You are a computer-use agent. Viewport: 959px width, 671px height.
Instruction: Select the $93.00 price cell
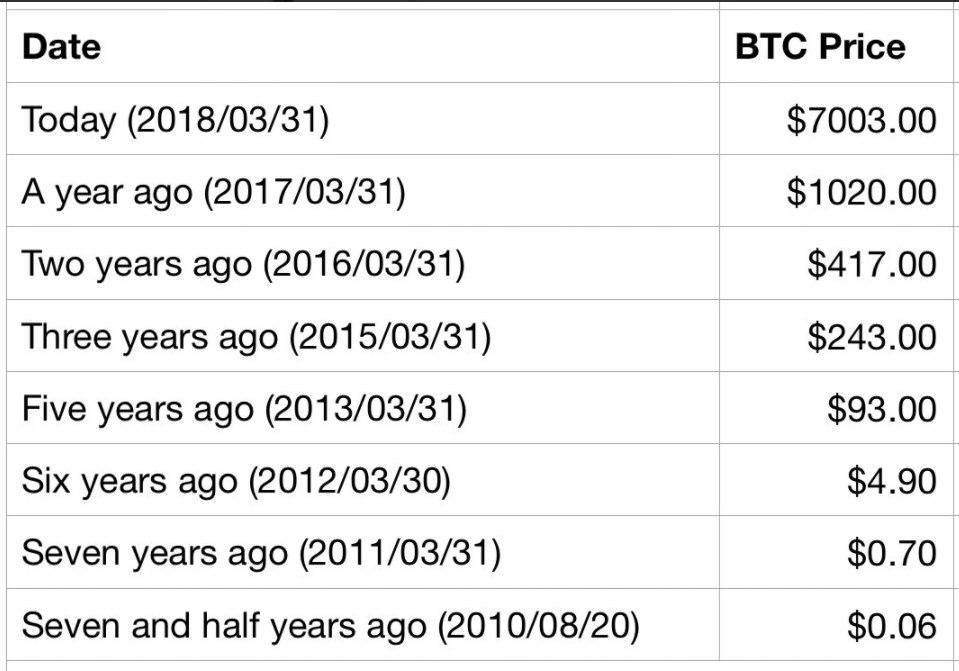pos(836,407)
